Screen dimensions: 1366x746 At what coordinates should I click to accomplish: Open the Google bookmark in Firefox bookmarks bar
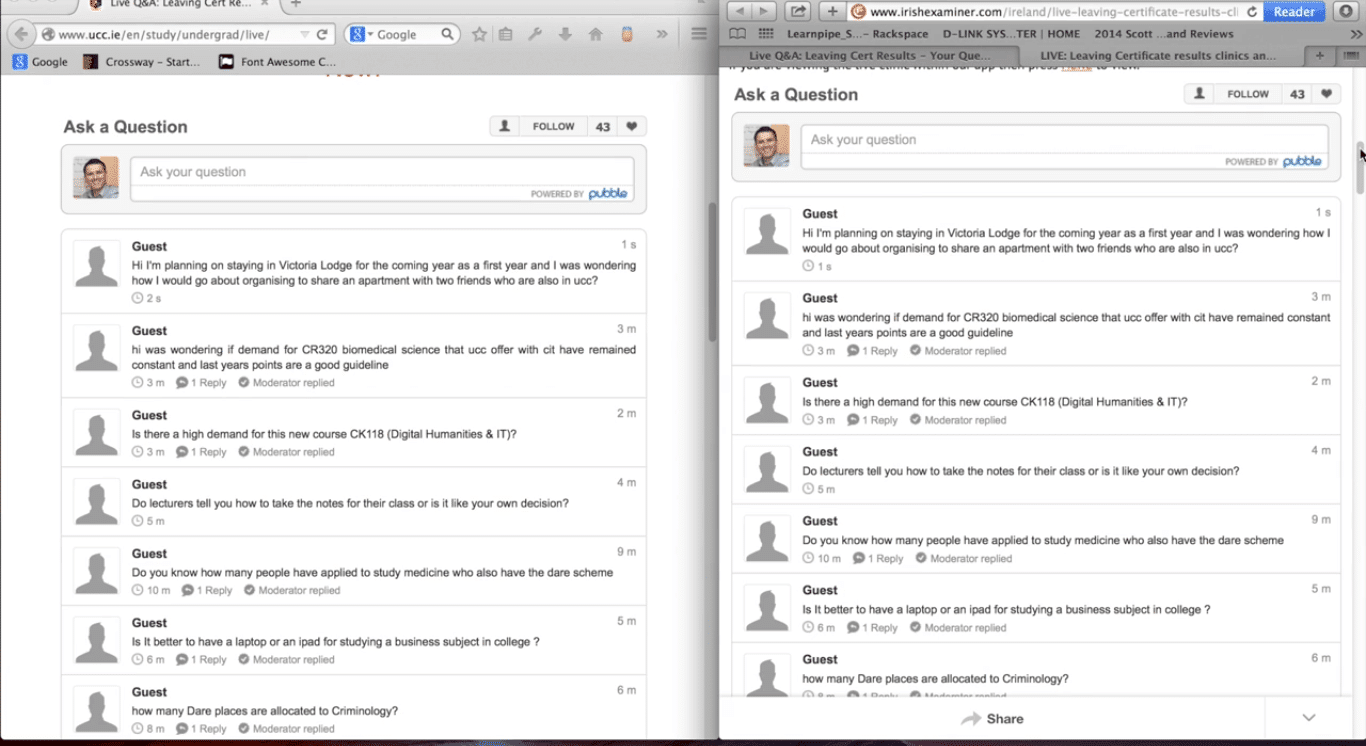tap(40, 62)
